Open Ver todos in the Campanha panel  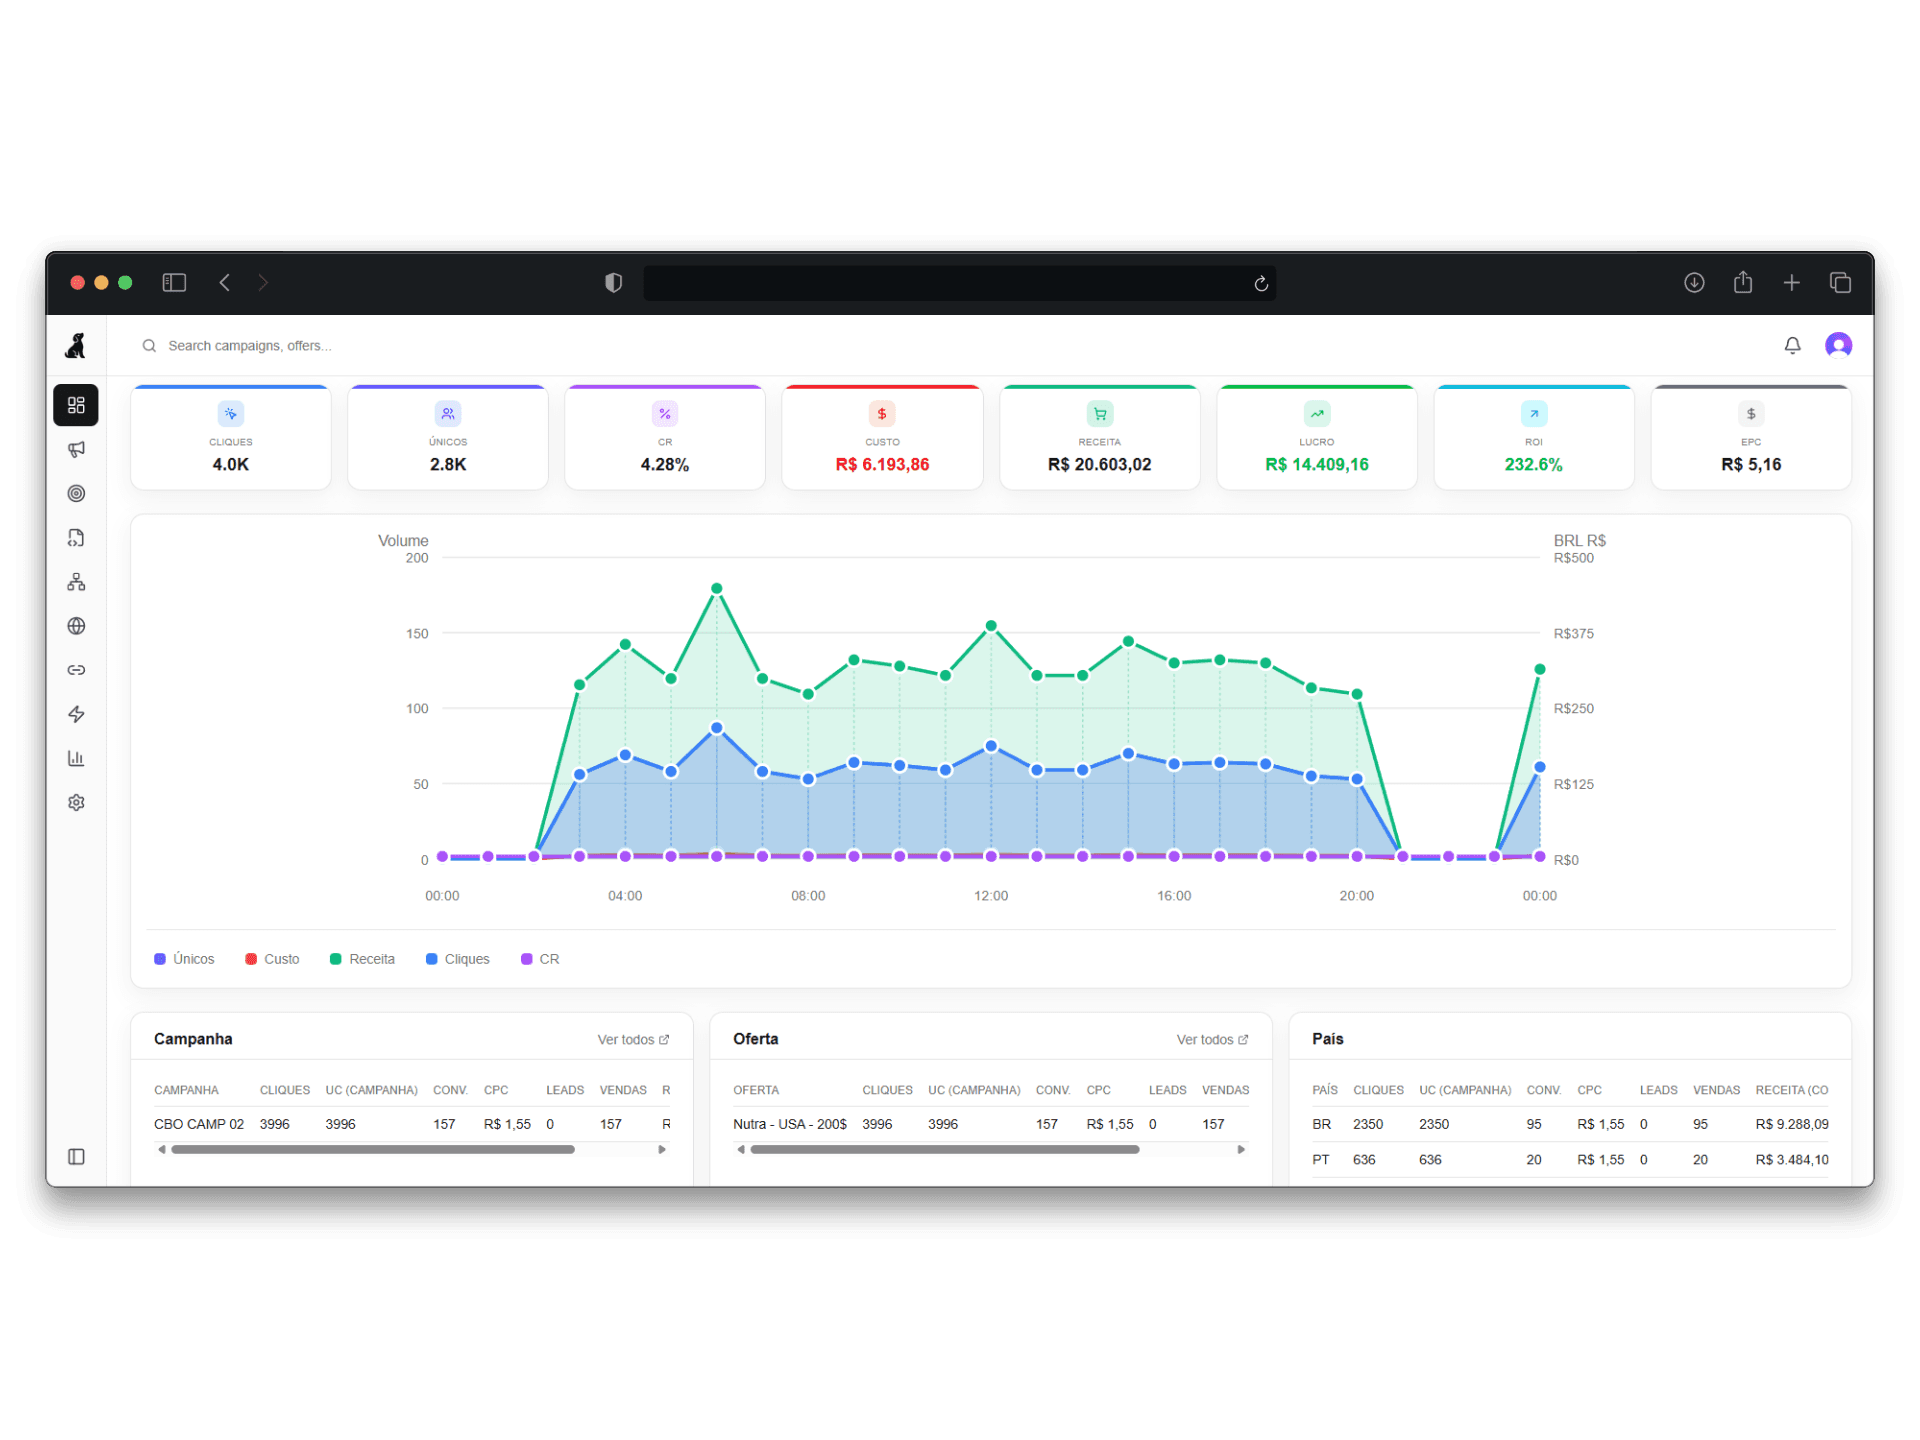coord(632,1039)
